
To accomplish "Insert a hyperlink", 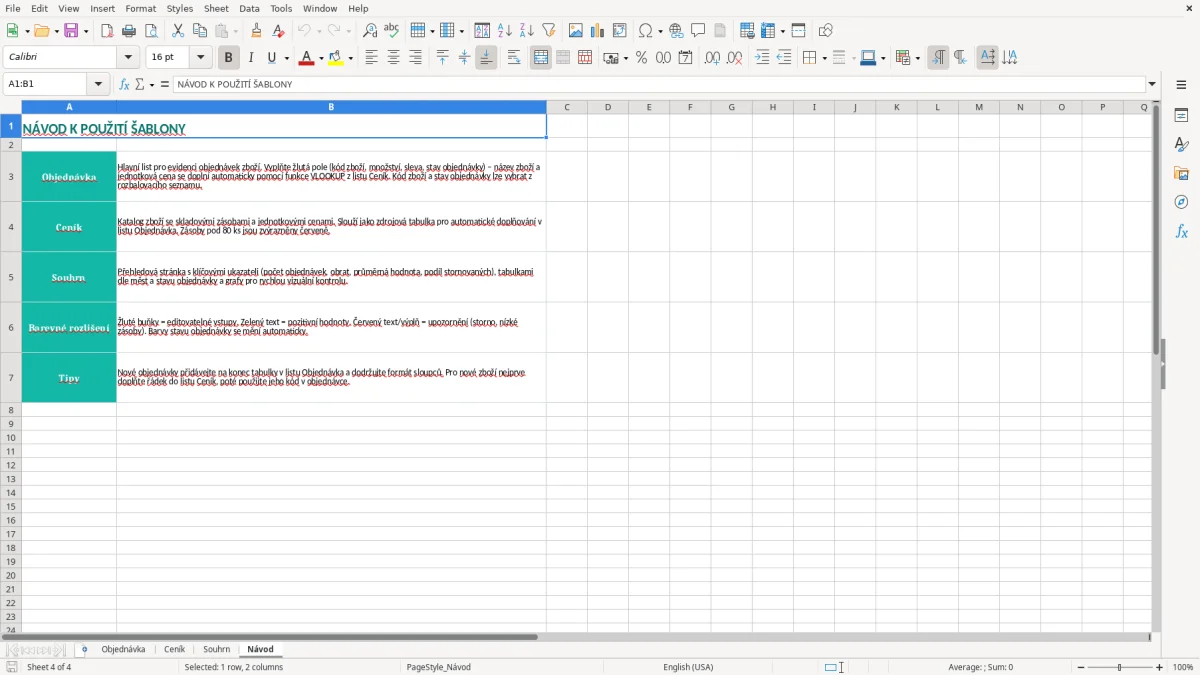I will [x=676, y=31].
